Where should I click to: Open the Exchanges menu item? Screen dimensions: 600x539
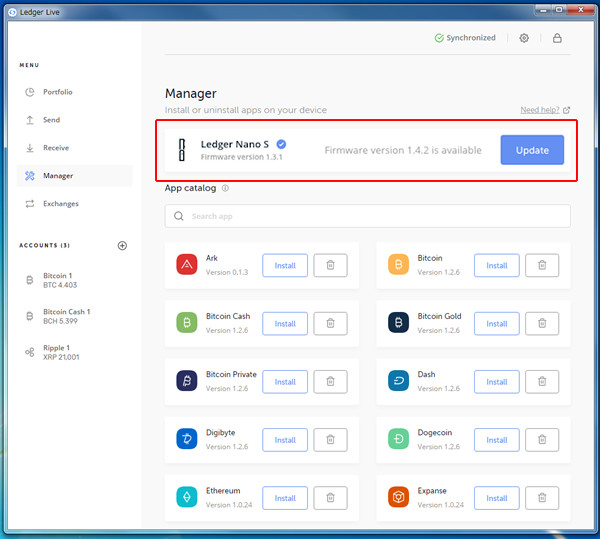(x=74, y=204)
